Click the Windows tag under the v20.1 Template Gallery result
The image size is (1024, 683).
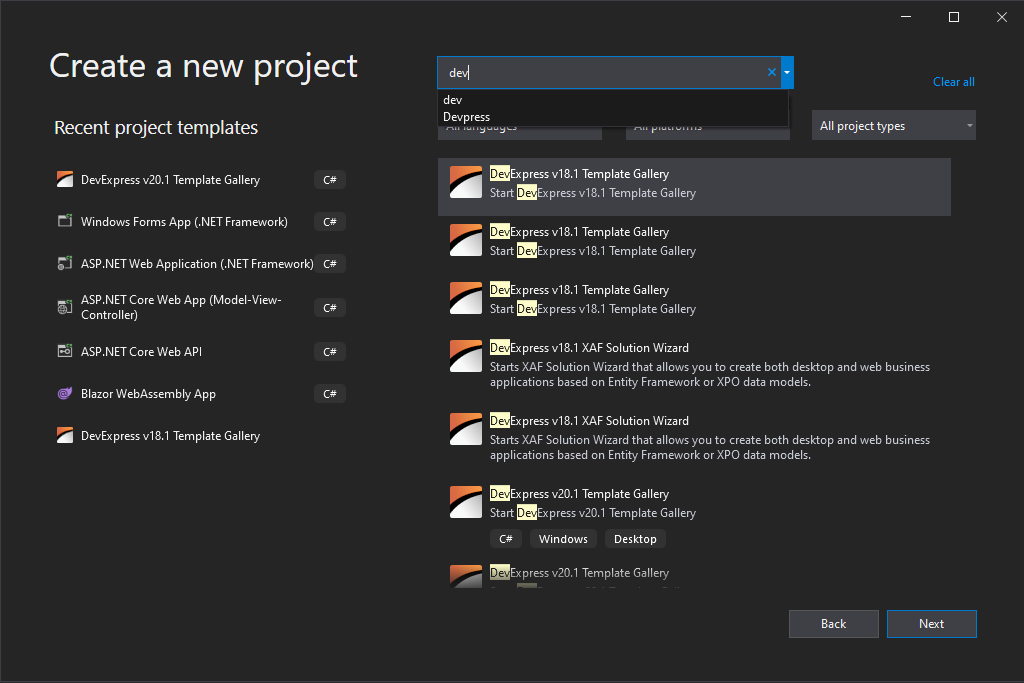(563, 539)
